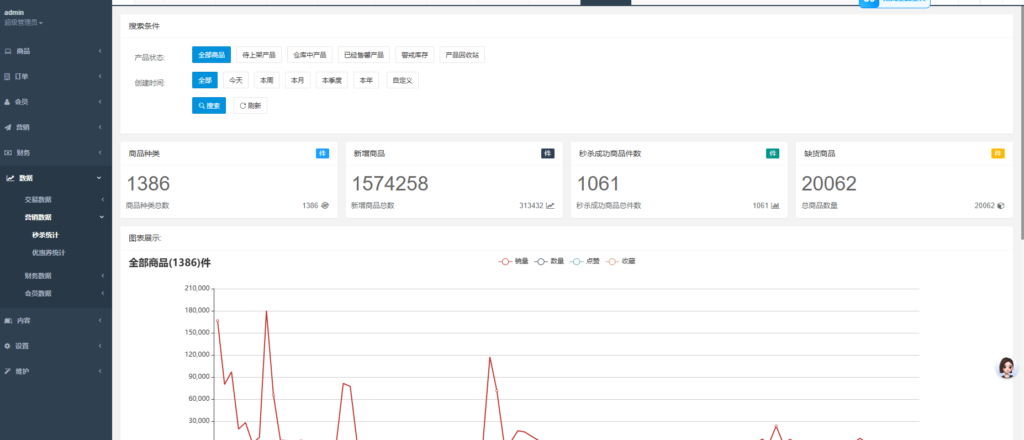Expand the 会员数据 submenu arrow
Screen dimensions: 1024x440
coord(103,293)
